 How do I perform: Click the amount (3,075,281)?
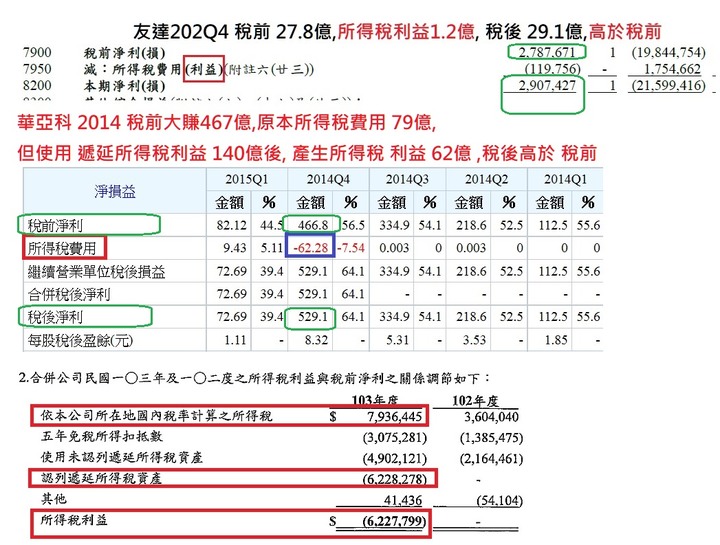pyautogui.click(x=395, y=438)
